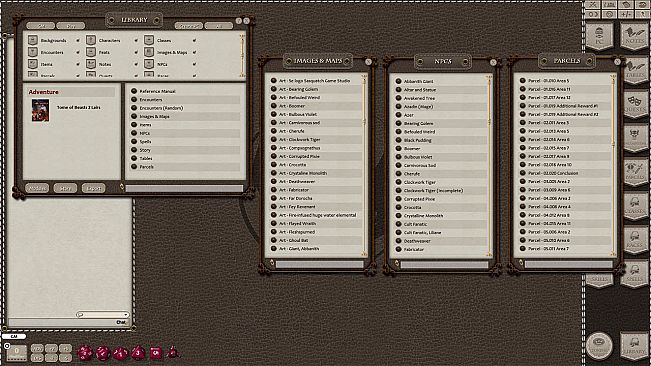Open NPCs category icon in Library

pos(149,64)
